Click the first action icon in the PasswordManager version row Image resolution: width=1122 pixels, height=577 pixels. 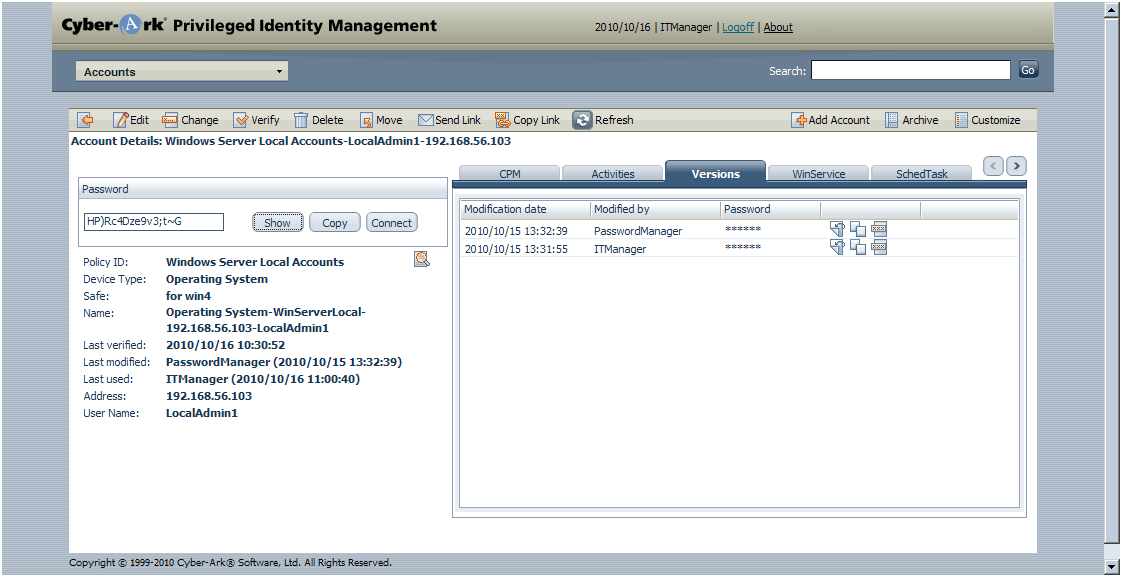coord(837,230)
